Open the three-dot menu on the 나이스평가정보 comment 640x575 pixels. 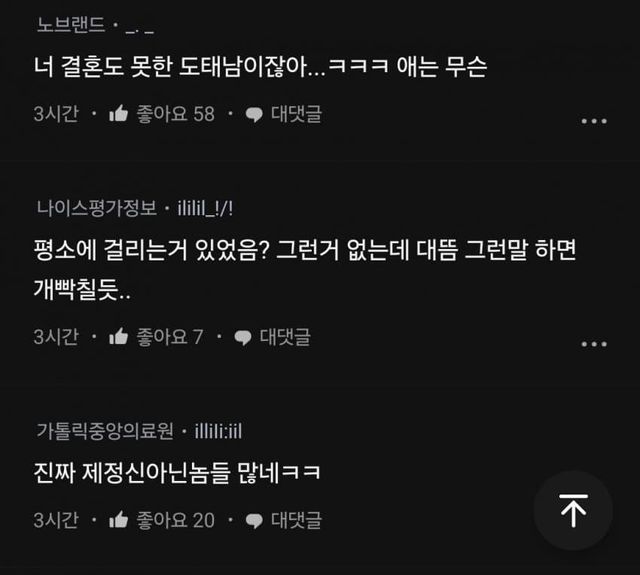pos(594,344)
